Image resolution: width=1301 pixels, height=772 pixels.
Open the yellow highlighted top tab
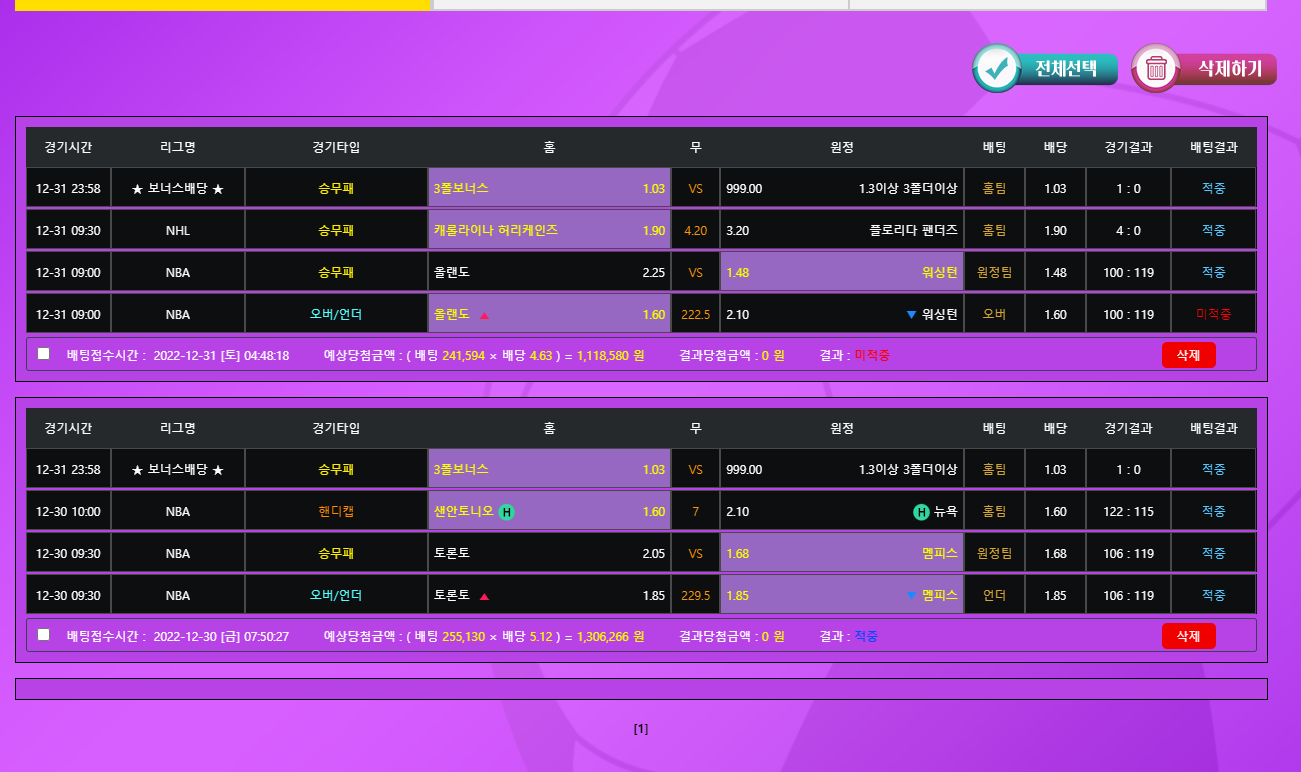222,5
